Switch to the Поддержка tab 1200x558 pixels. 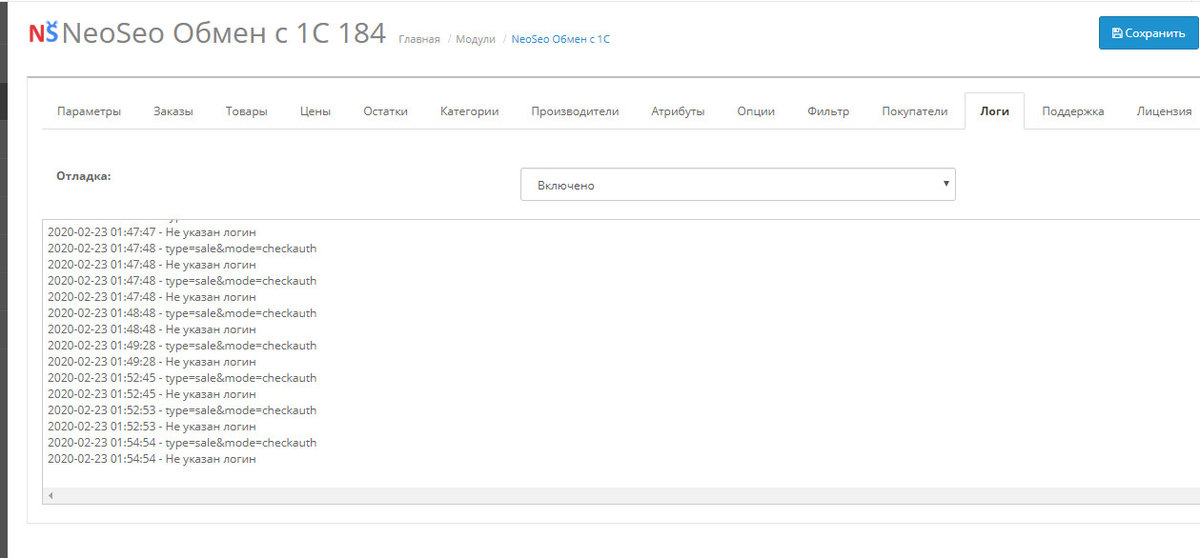click(x=1073, y=111)
